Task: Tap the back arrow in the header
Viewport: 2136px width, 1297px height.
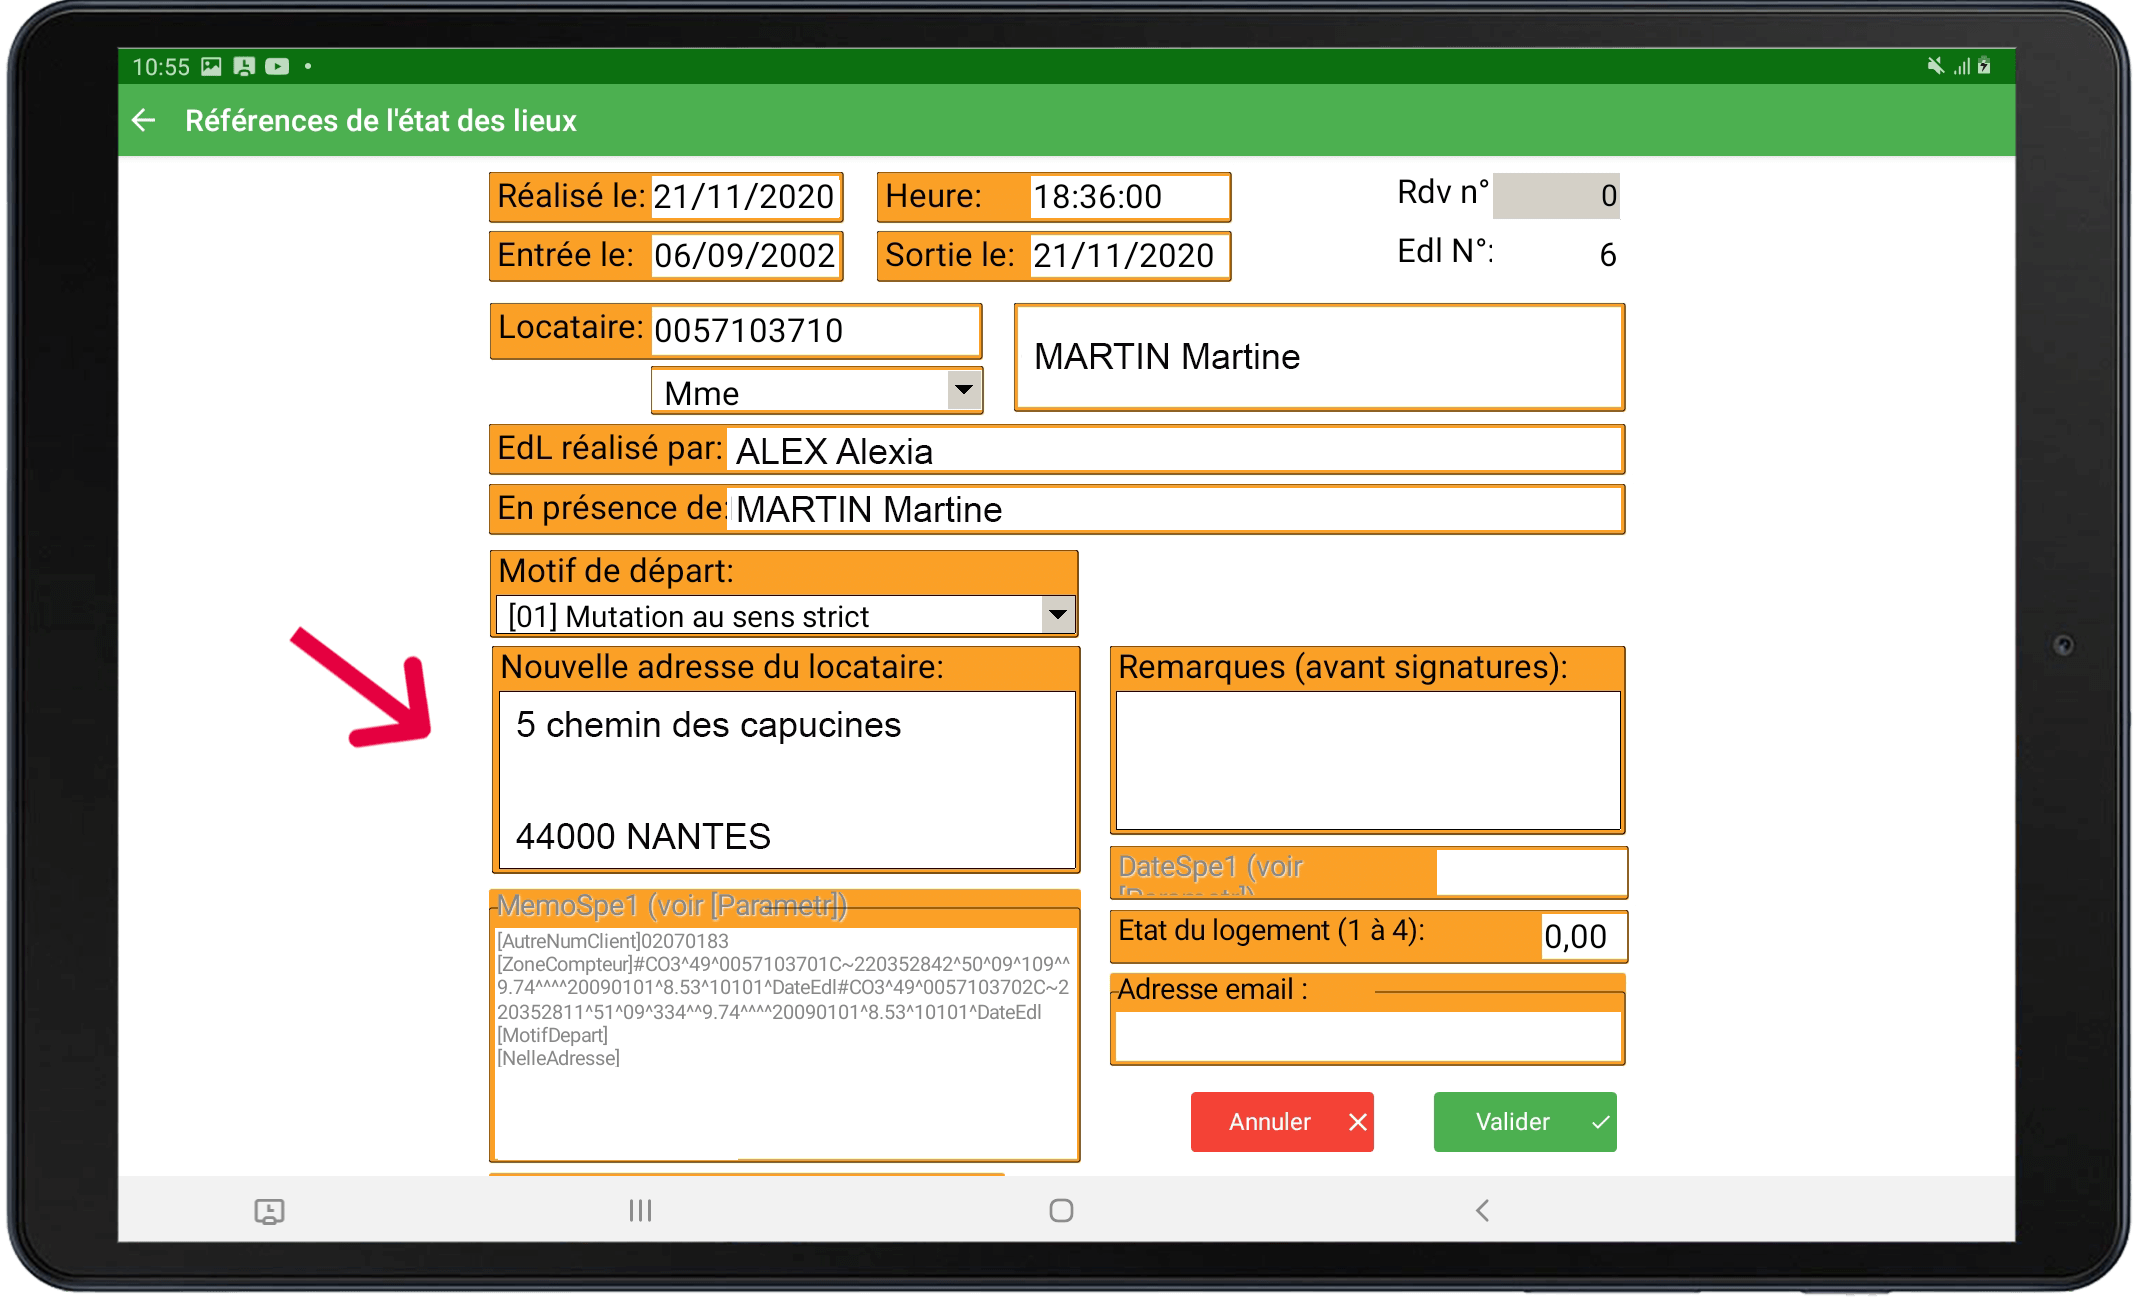Action: click(x=144, y=121)
